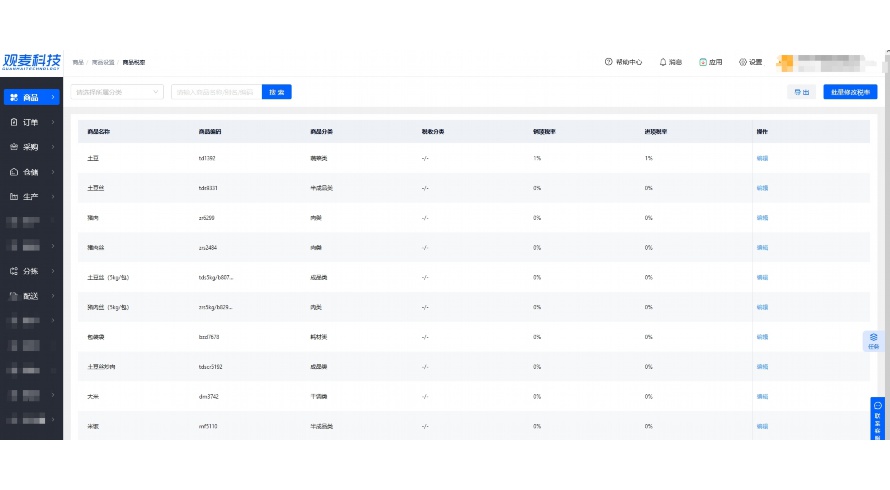
Task: Open the 联系客服 contact support side tab
Action: point(877,420)
